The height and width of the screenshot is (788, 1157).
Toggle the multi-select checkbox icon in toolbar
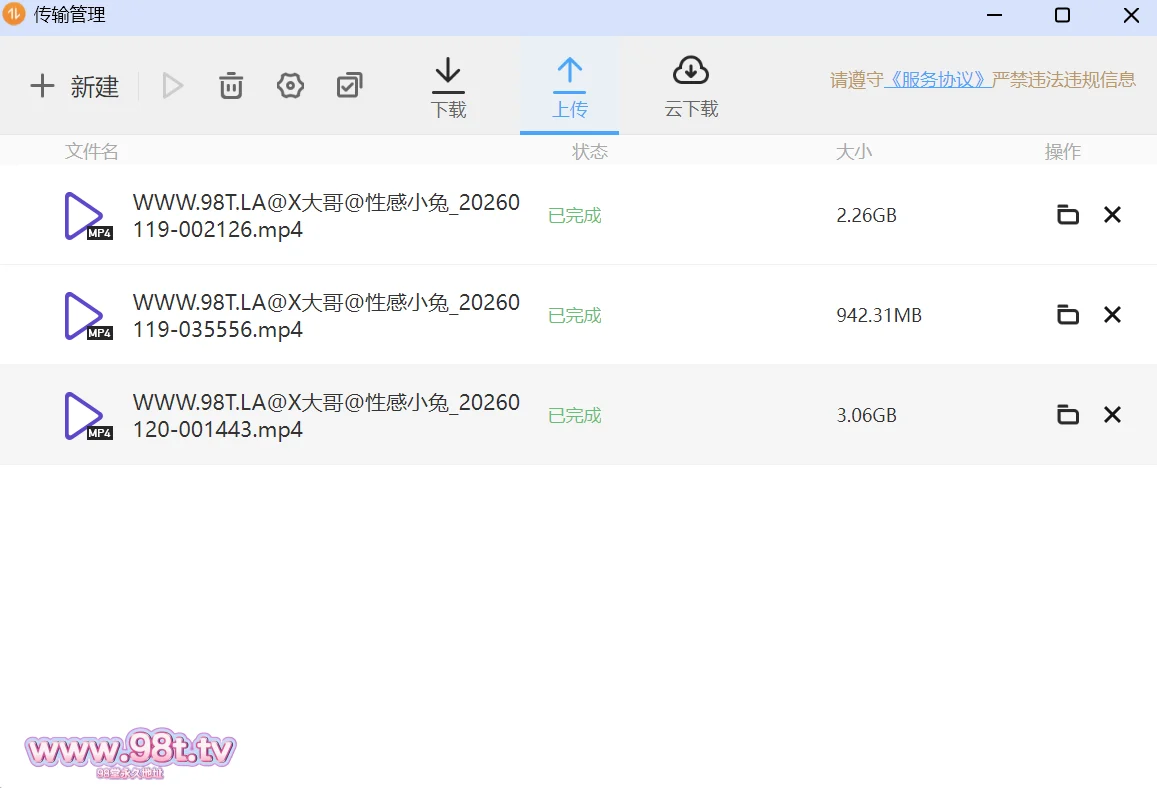[349, 86]
